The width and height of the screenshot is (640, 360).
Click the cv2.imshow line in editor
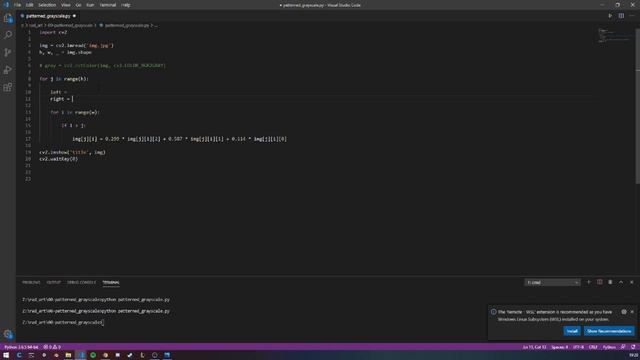pos(72,152)
